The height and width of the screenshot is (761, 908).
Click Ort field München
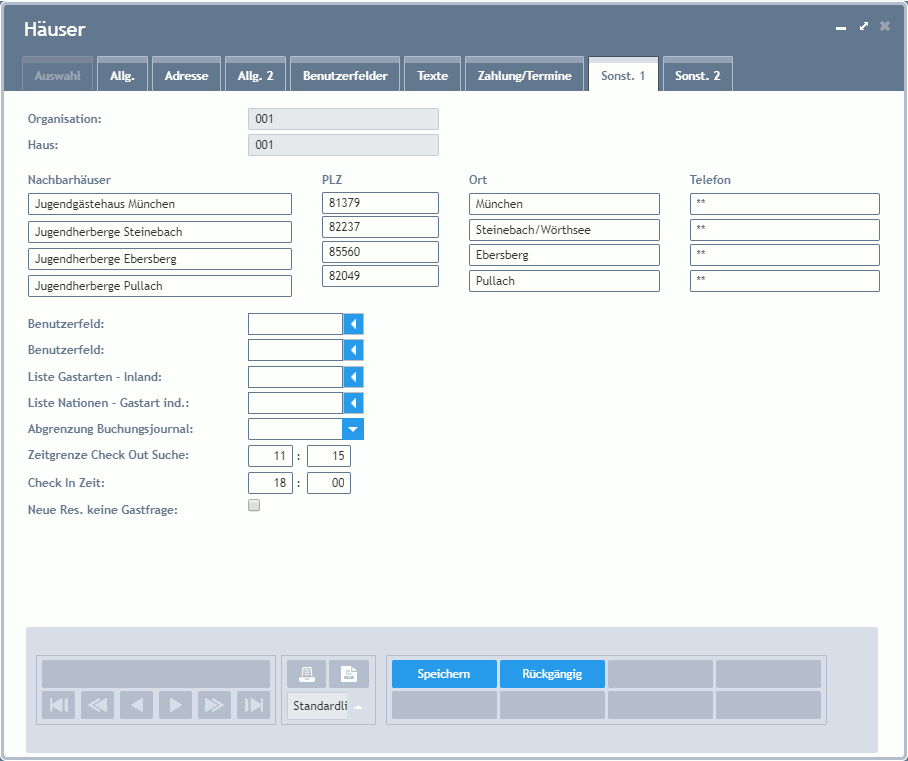(x=565, y=204)
